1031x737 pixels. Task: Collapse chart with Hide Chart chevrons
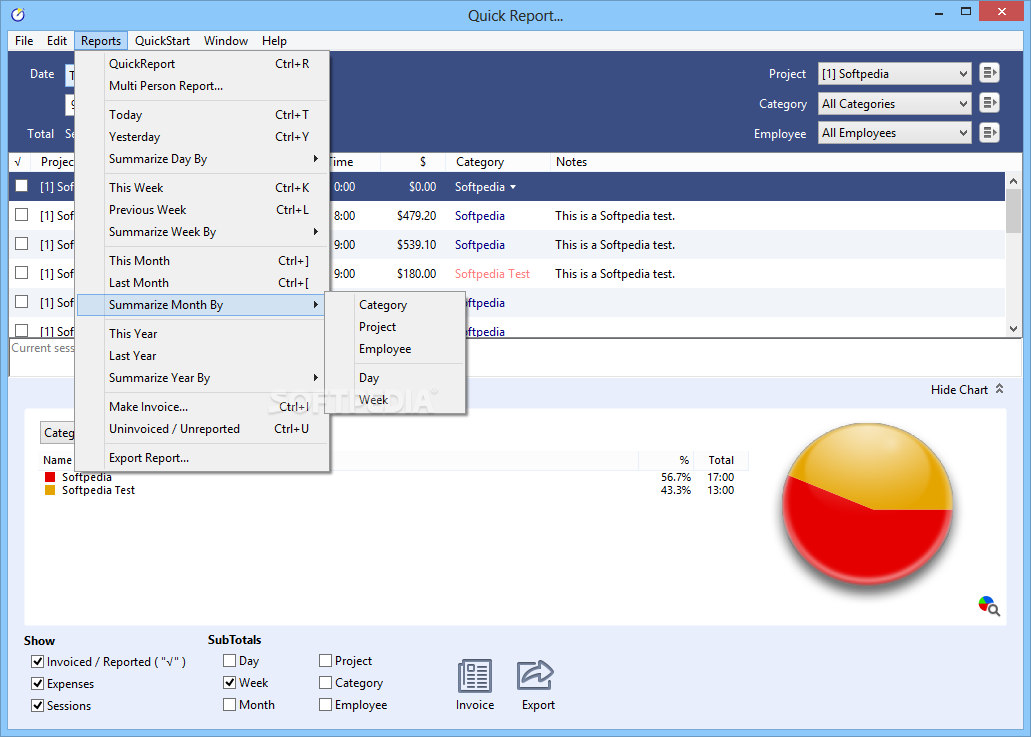tap(999, 389)
